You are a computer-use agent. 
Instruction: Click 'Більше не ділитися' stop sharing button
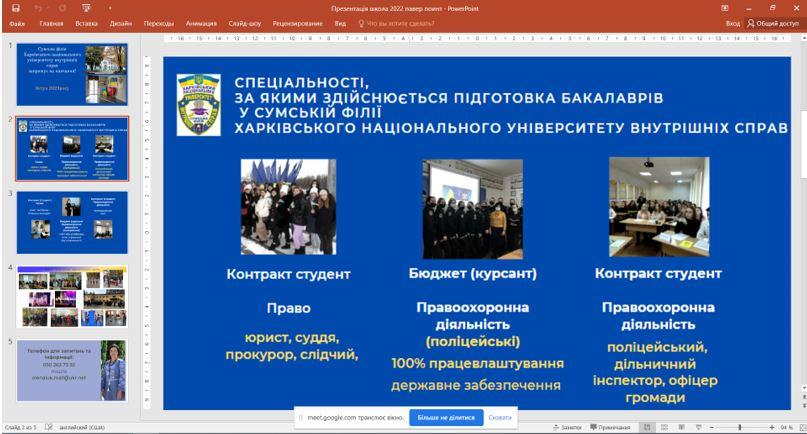(446, 418)
